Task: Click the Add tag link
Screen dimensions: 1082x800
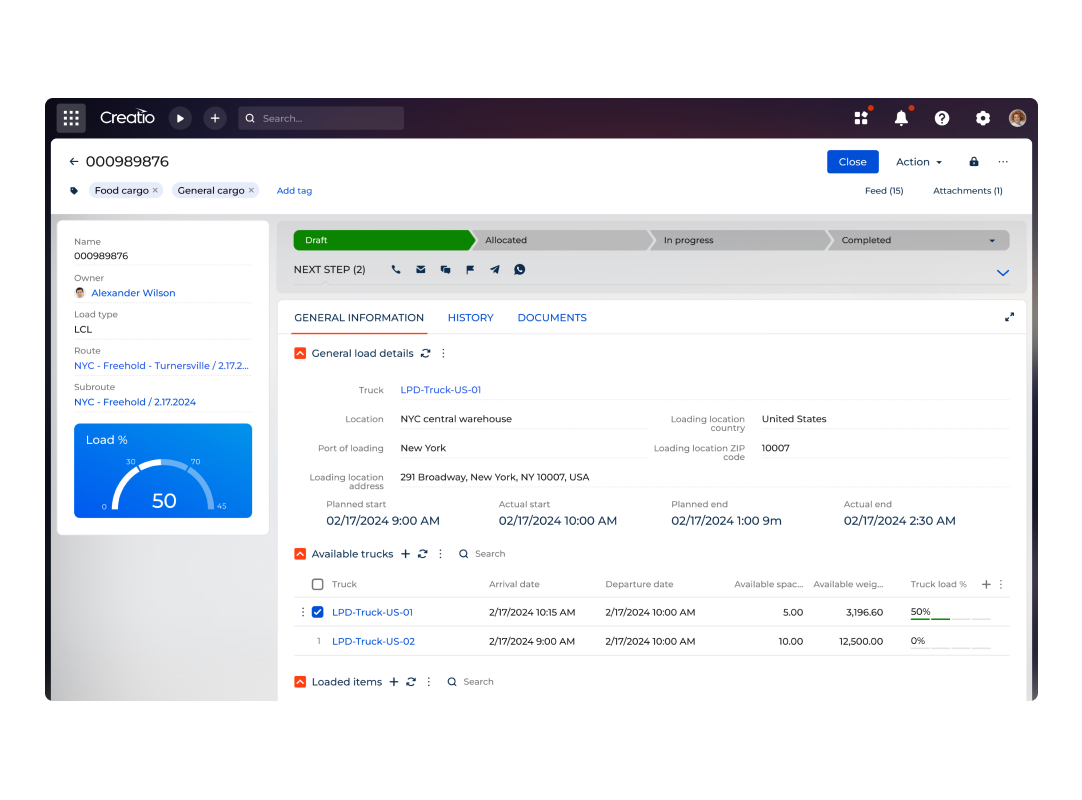Action: (294, 191)
